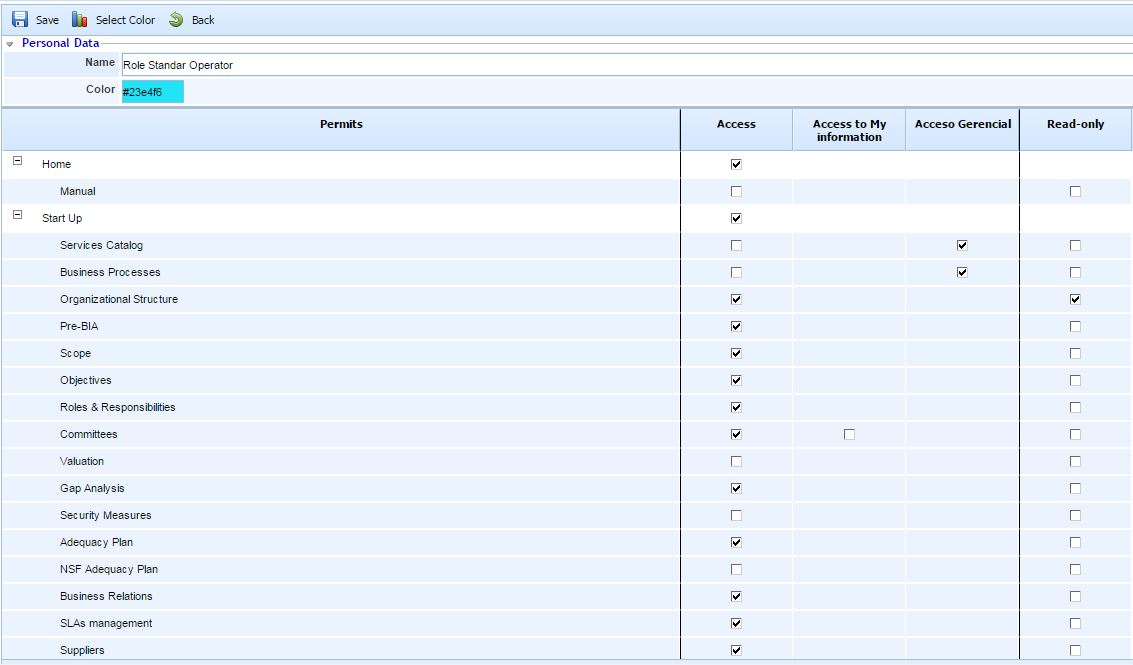1133x665 pixels.
Task: Collapse the Start Up tree node
Action: pyautogui.click(x=17, y=215)
